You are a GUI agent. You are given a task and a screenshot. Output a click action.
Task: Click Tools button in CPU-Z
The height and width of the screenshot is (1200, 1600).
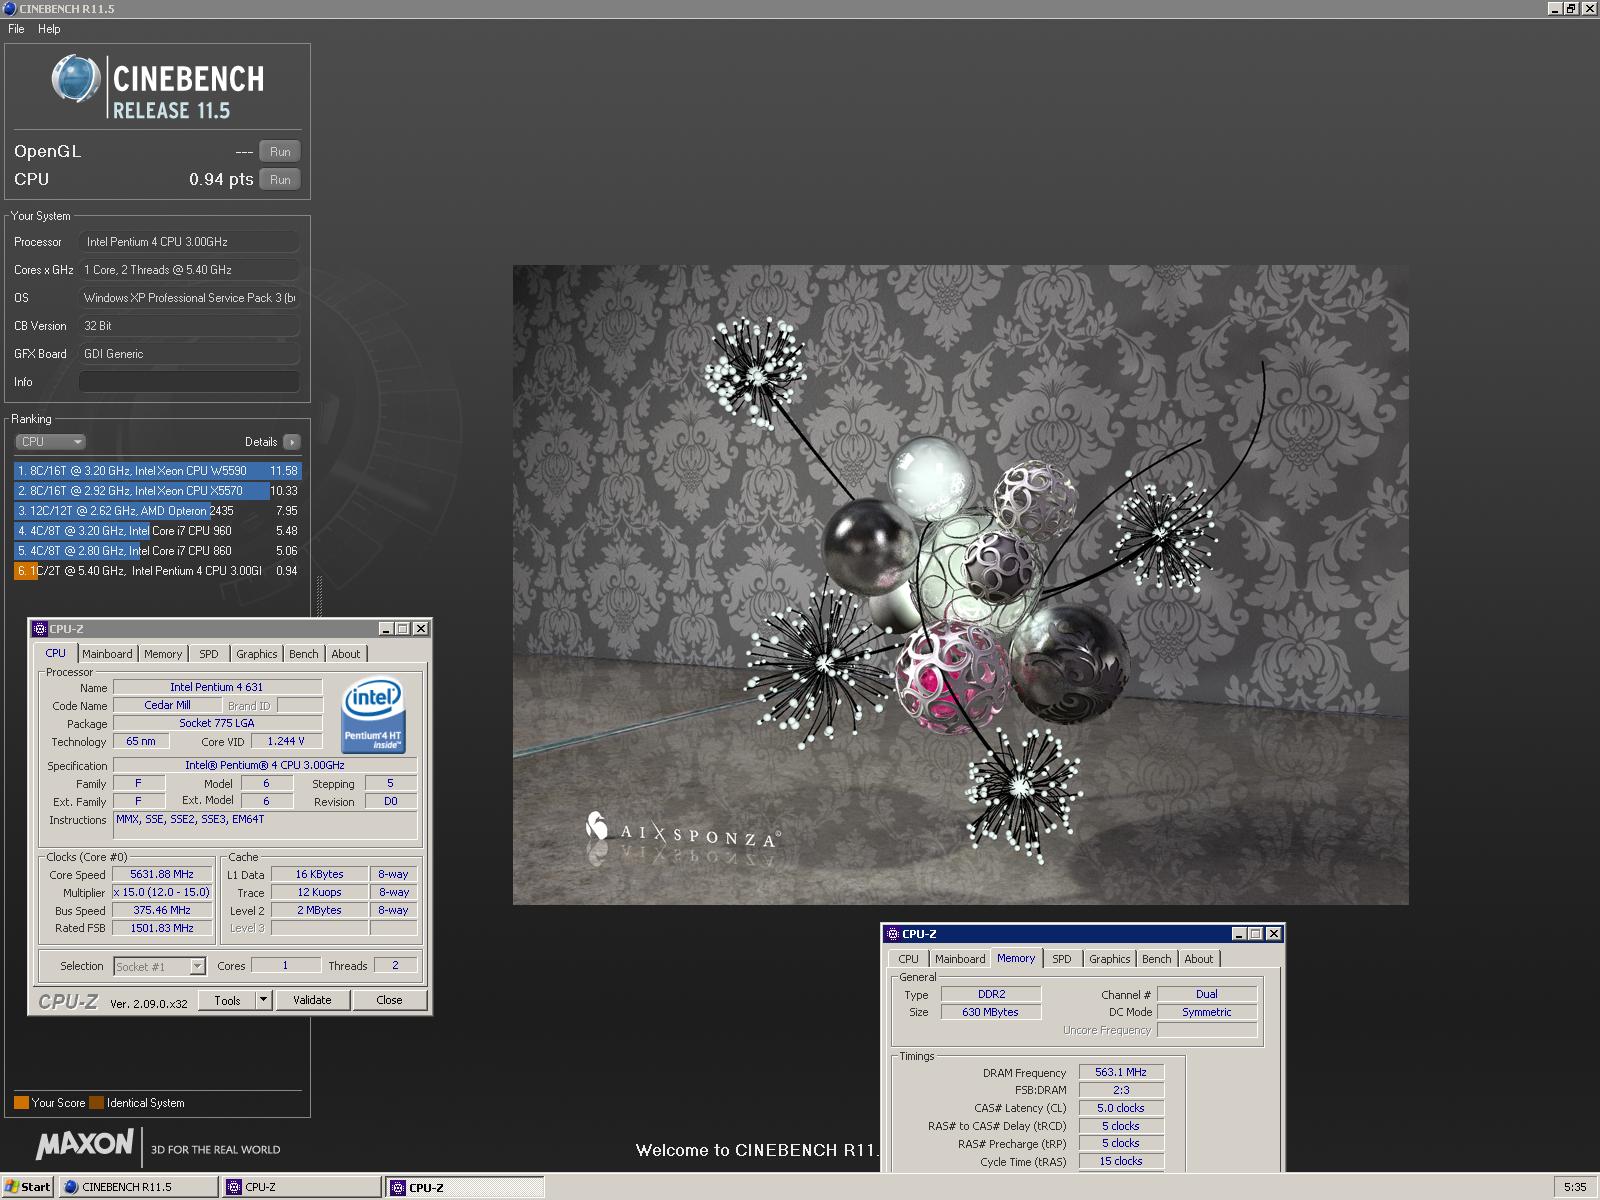227,1000
